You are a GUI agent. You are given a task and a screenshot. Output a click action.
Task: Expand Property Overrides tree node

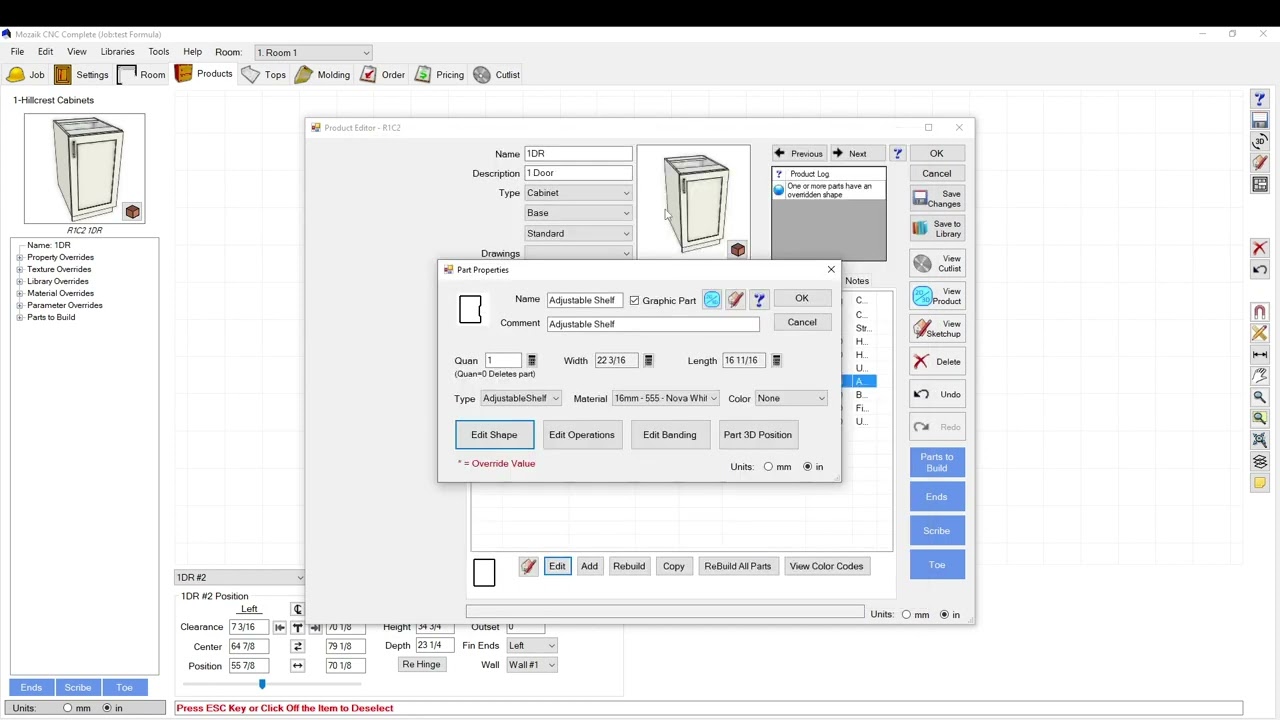(x=19, y=258)
